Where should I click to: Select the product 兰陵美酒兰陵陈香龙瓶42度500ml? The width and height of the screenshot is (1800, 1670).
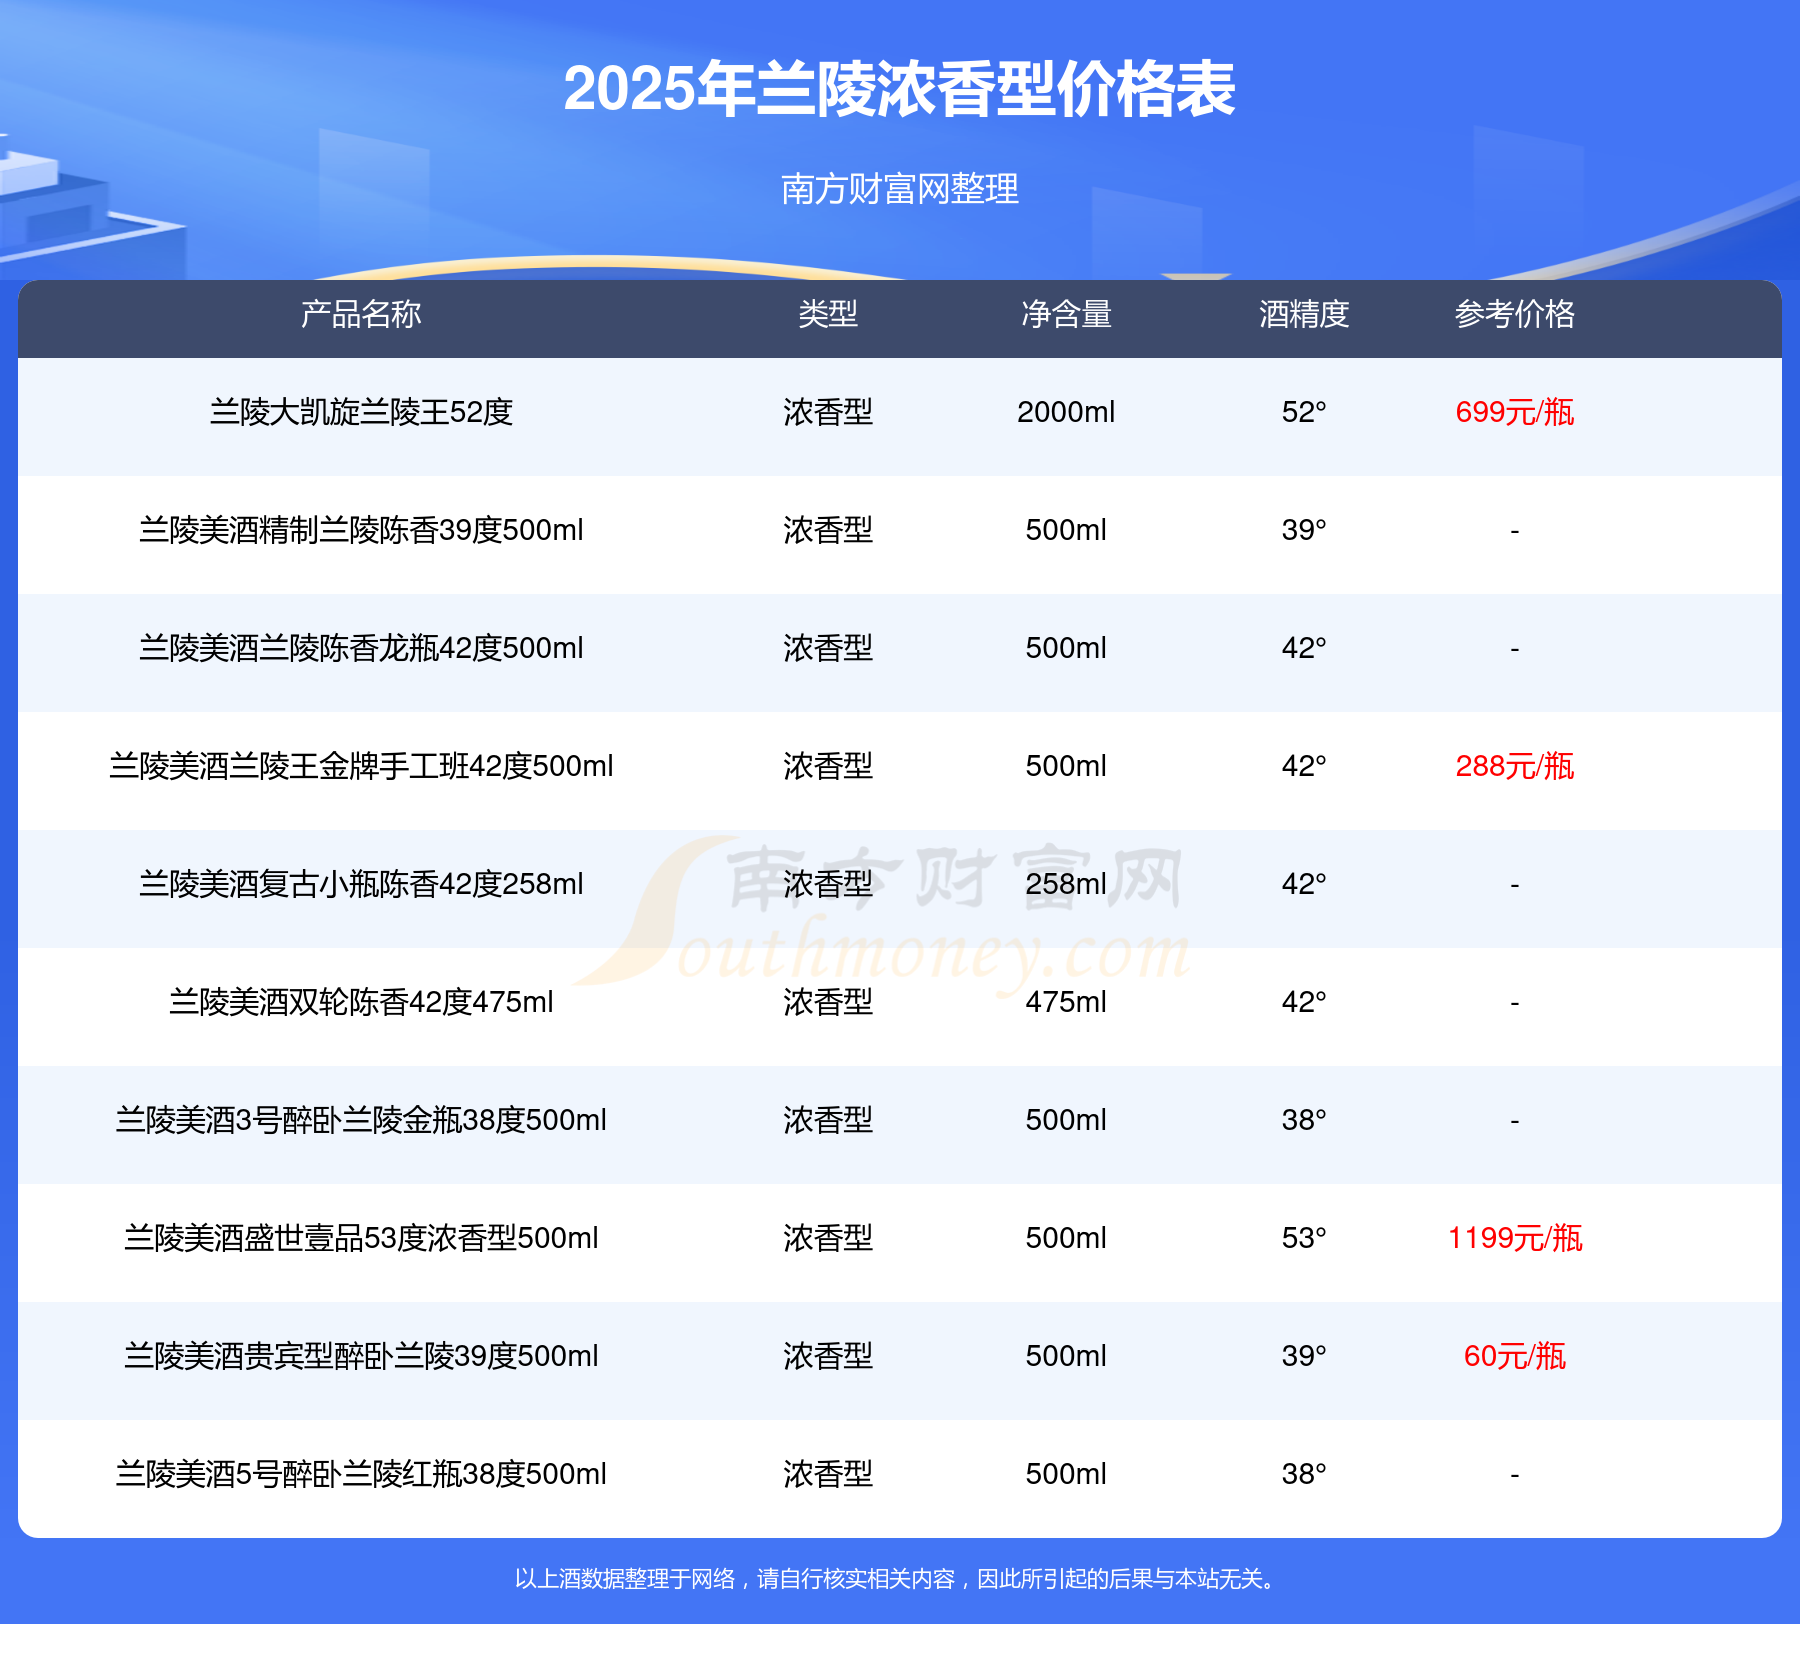click(x=361, y=648)
